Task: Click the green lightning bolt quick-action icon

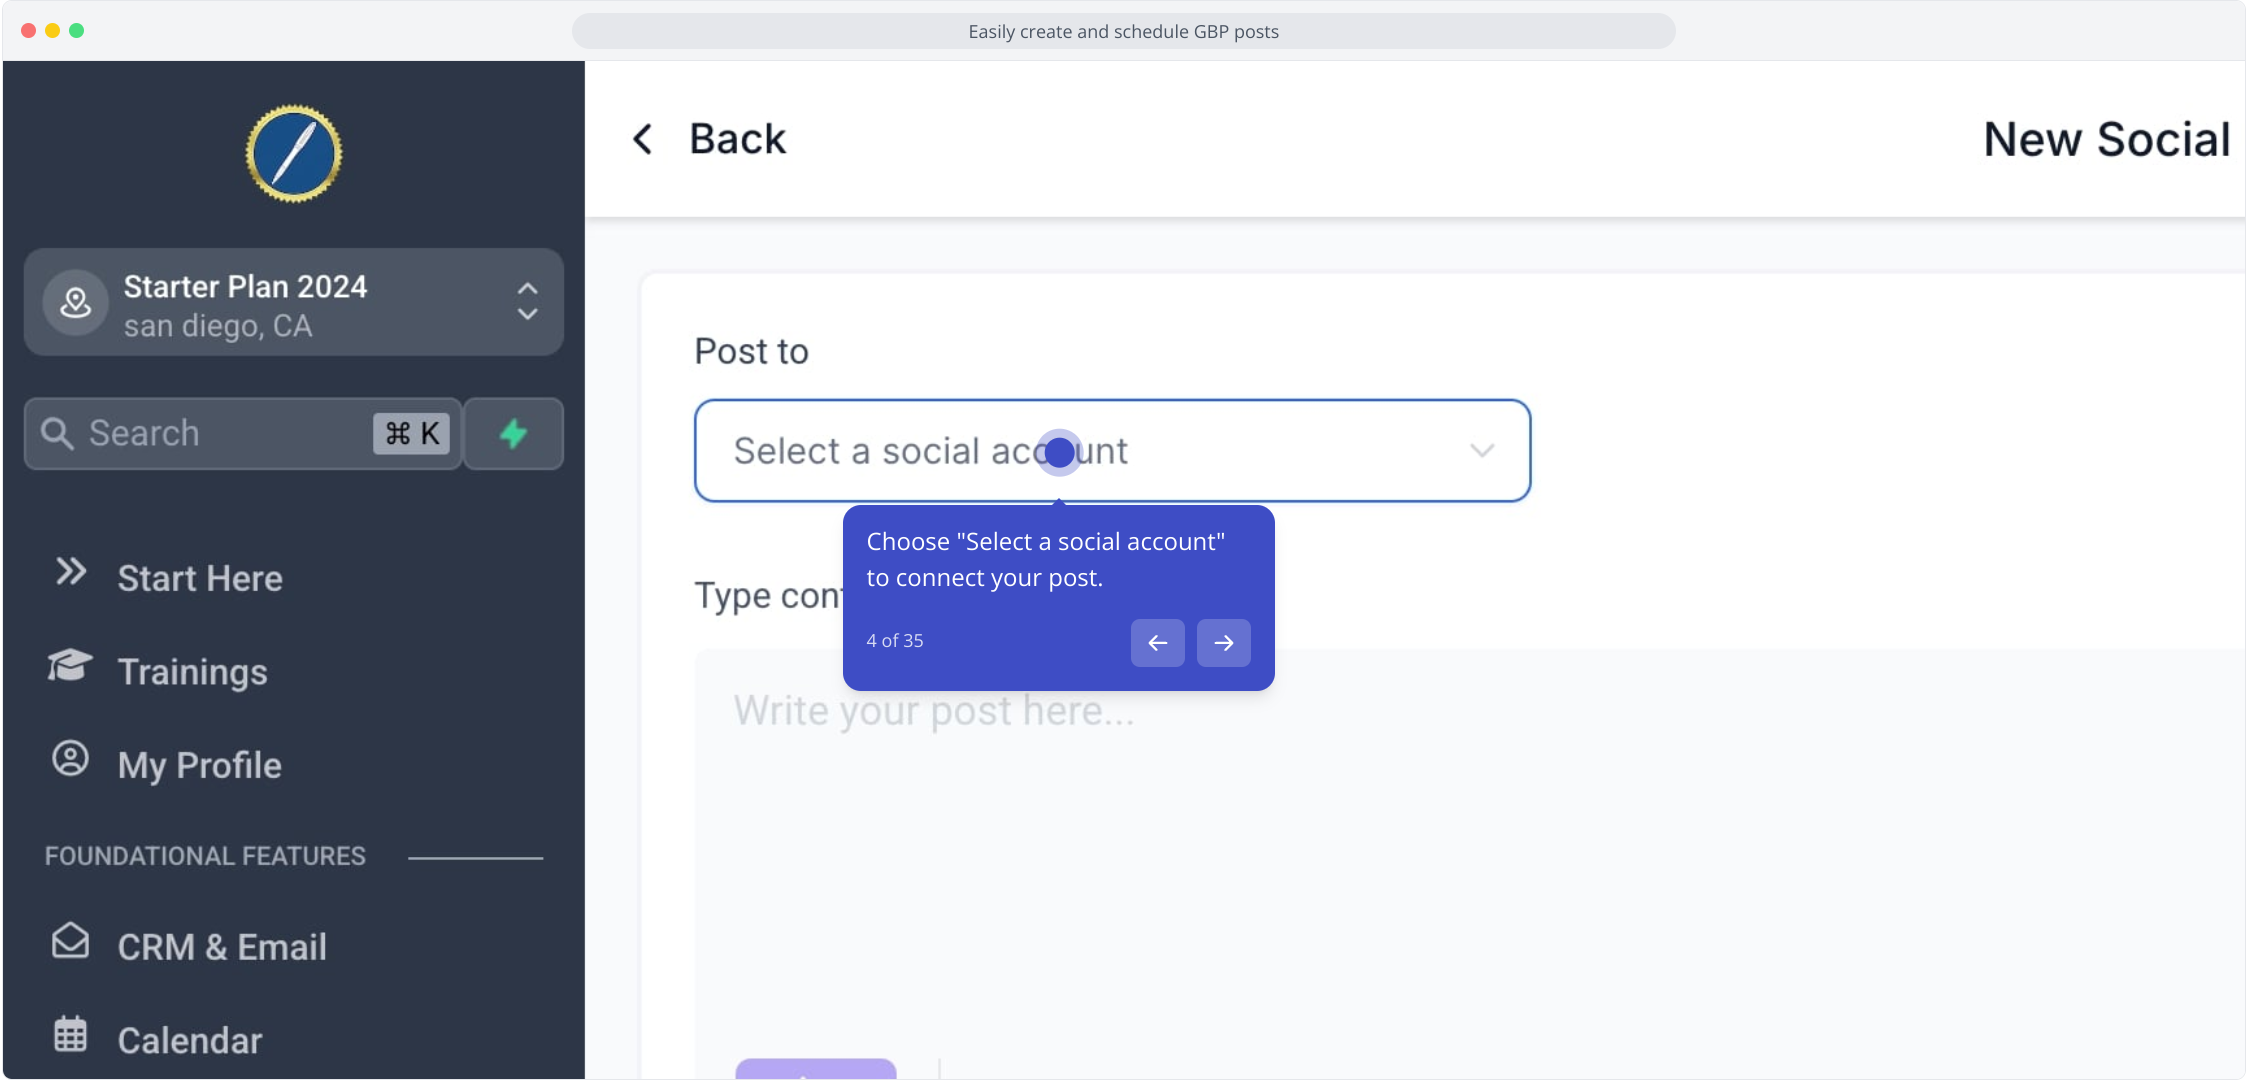Action: pyautogui.click(x=514, y=434)
